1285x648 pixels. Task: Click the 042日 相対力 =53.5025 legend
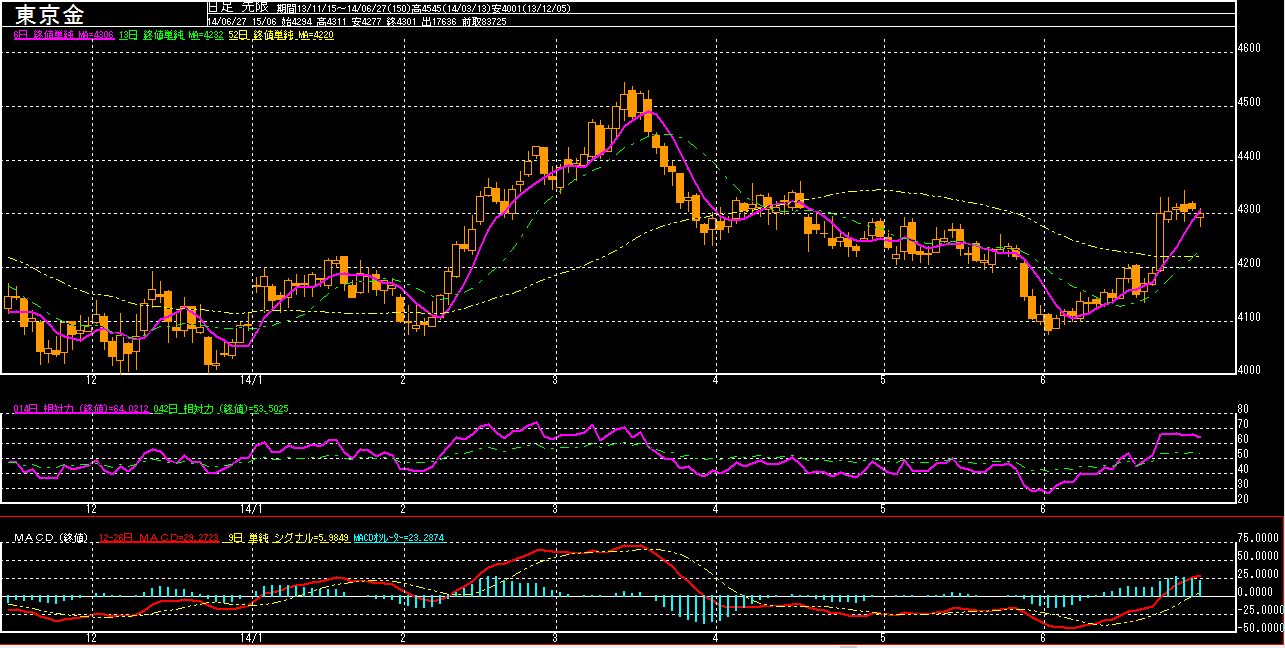coord(221,409)
